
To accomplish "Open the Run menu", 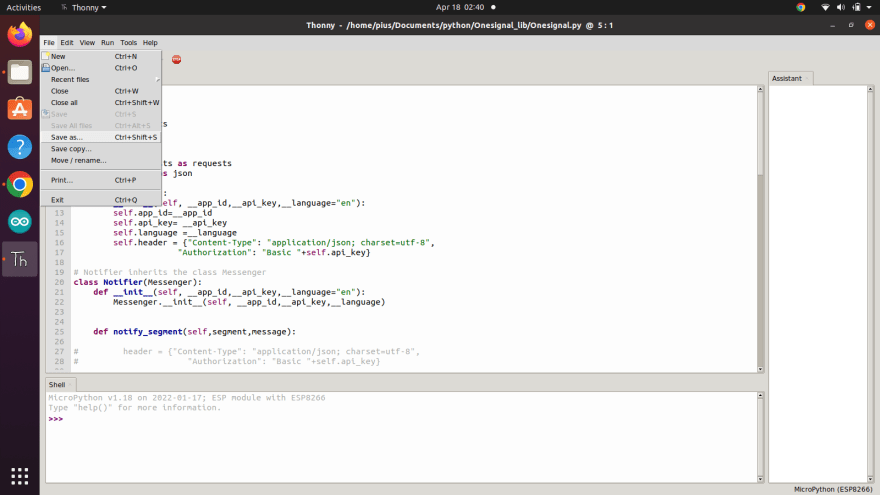I will click(x=107, y=43).
